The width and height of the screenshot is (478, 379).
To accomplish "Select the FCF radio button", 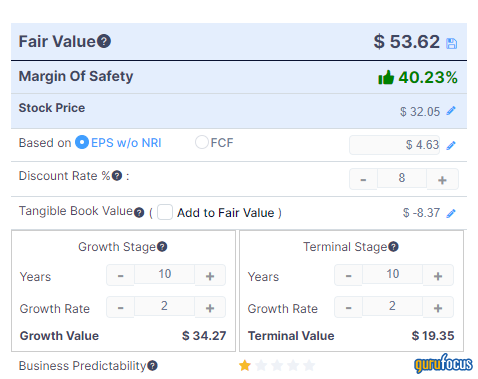I will pos(202,142).
